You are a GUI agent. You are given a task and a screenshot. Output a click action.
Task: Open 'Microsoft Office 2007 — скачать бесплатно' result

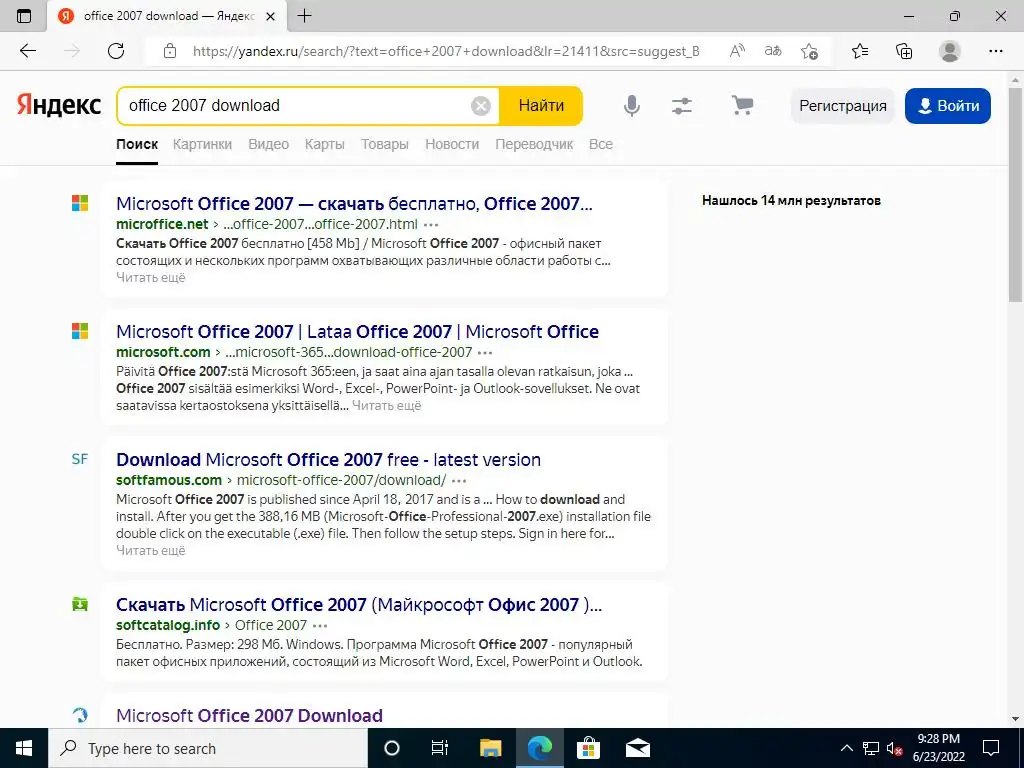coord(354,204)
